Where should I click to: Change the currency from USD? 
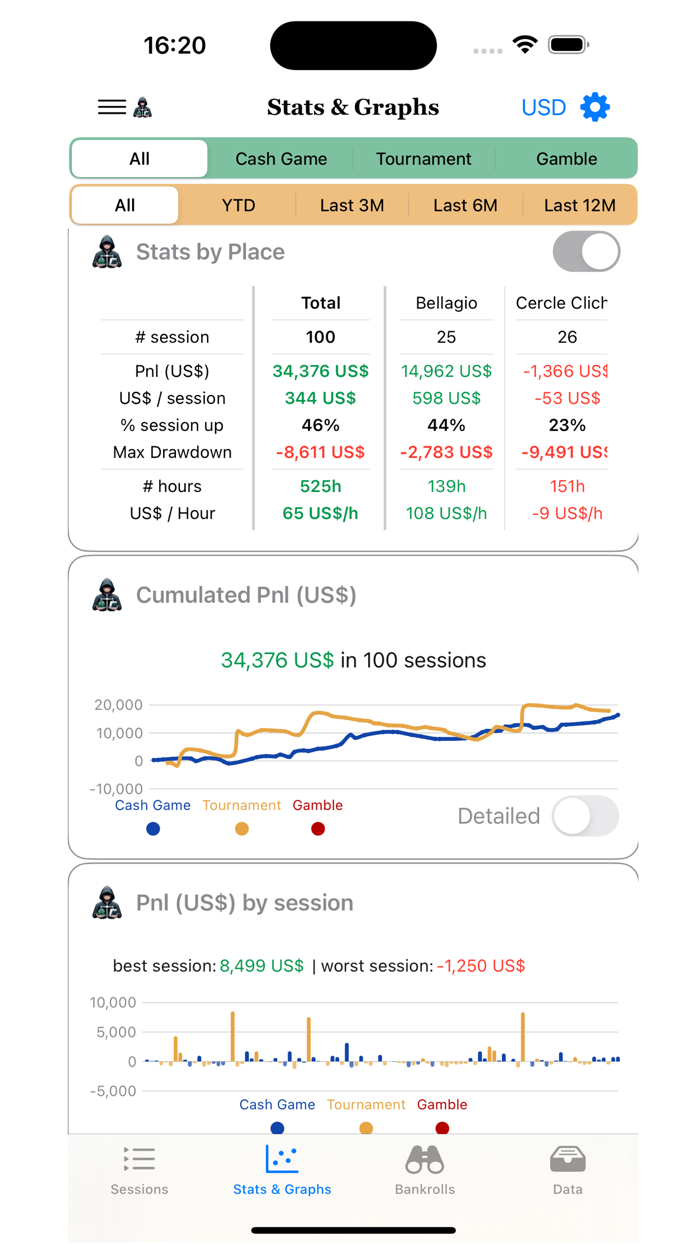(543, 106)
